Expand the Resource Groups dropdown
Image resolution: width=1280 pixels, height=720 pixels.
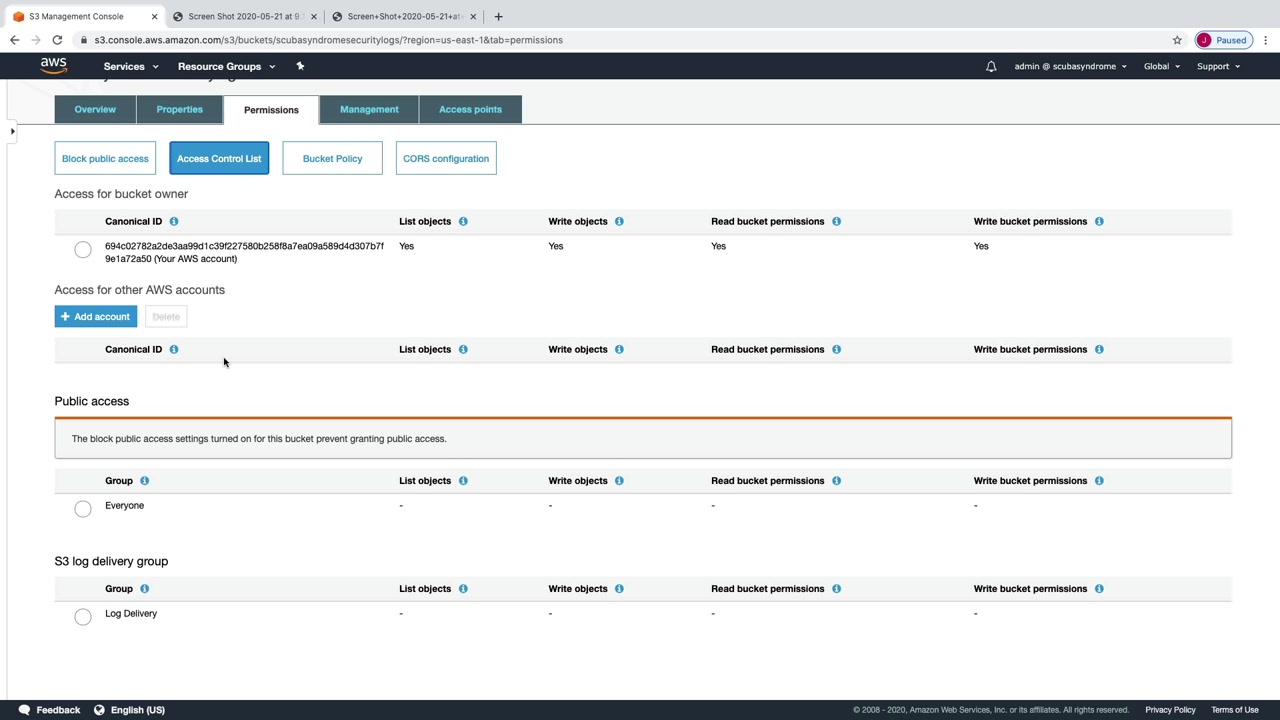coord(226,67)
